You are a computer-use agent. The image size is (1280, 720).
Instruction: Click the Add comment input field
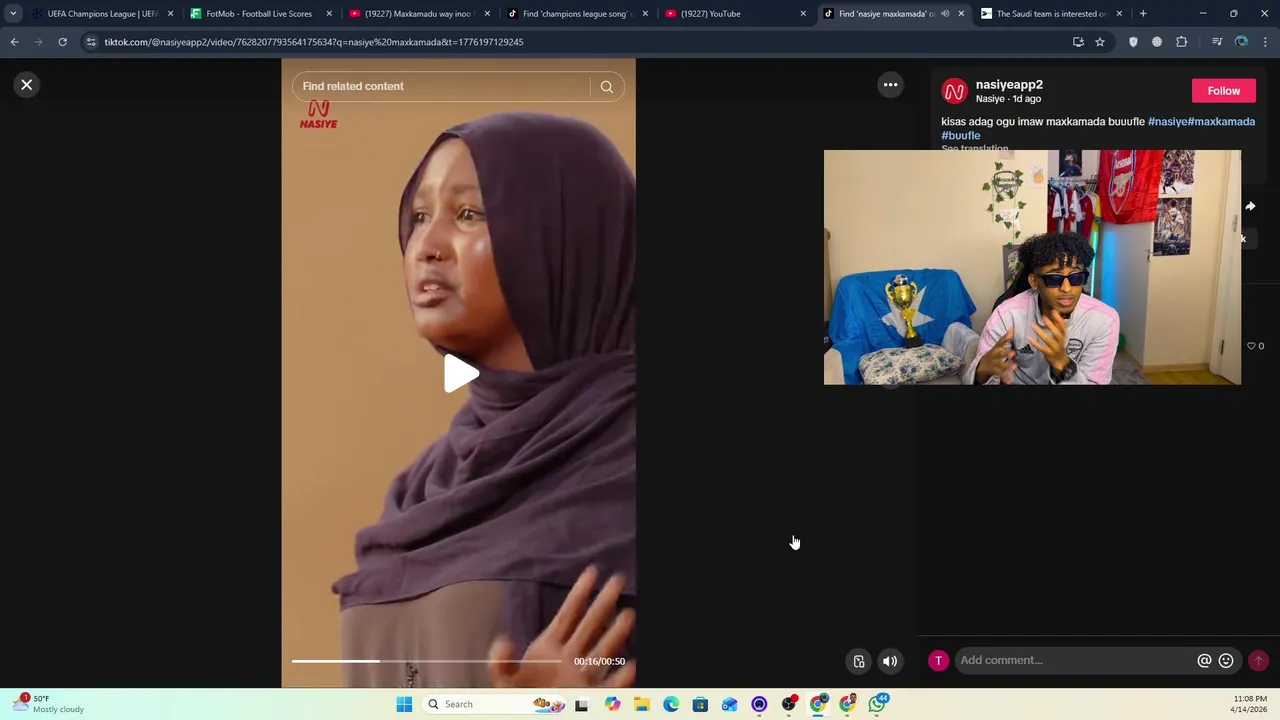pyautogui.click(x=1075, y=660)
